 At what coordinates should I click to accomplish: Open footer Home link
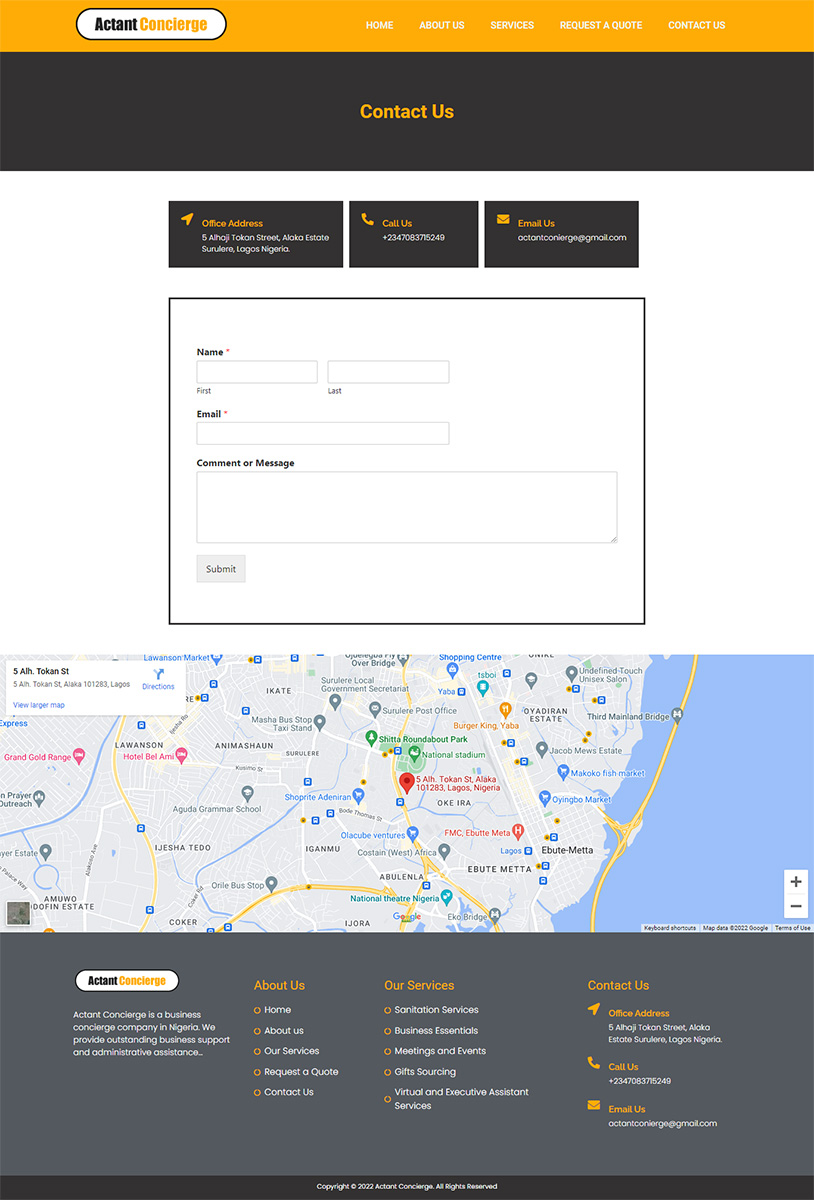278,1010
